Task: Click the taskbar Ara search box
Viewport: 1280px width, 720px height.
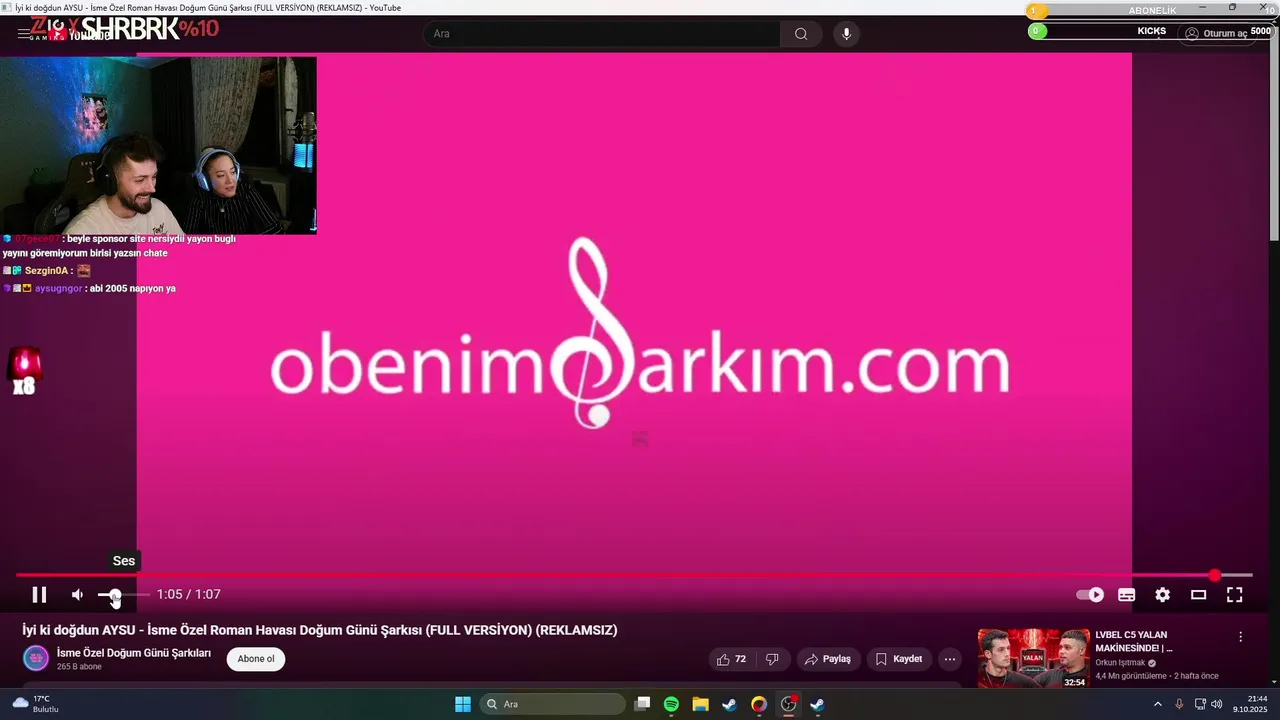Action: [551, 704]
